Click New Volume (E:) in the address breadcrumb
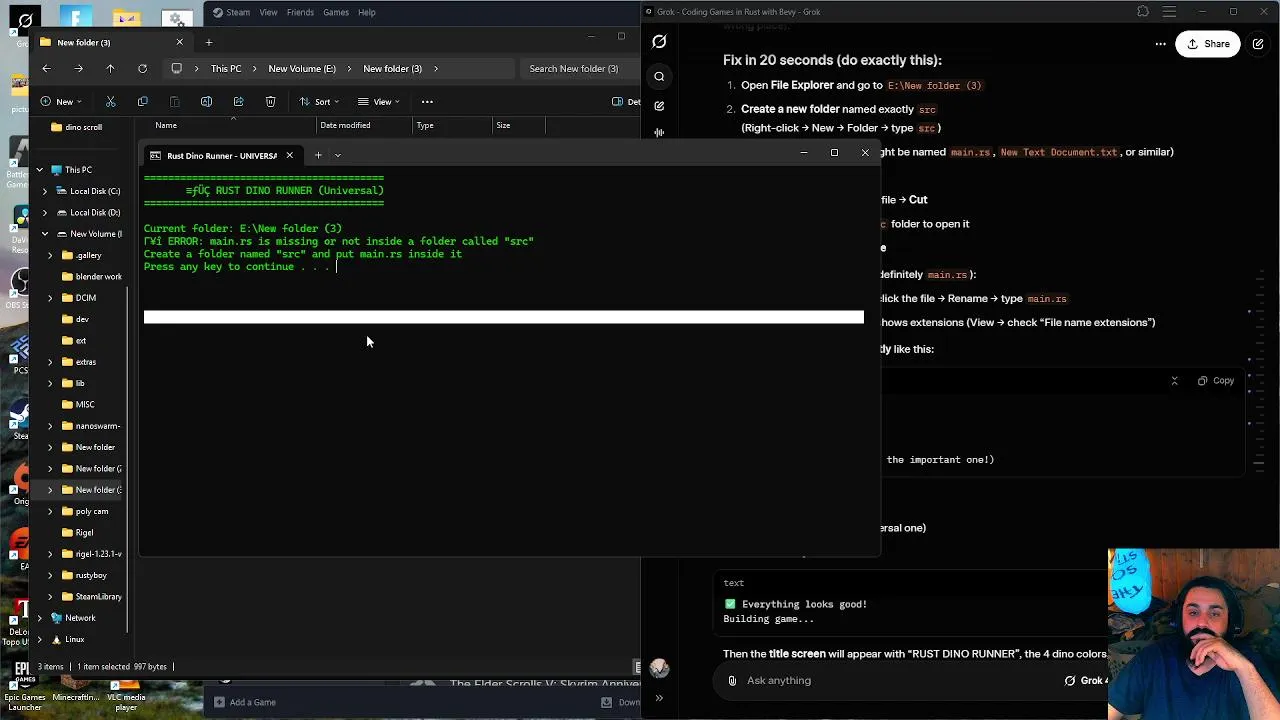Image resolution: width=1280 pixels, height=720 pixels. 302,68
